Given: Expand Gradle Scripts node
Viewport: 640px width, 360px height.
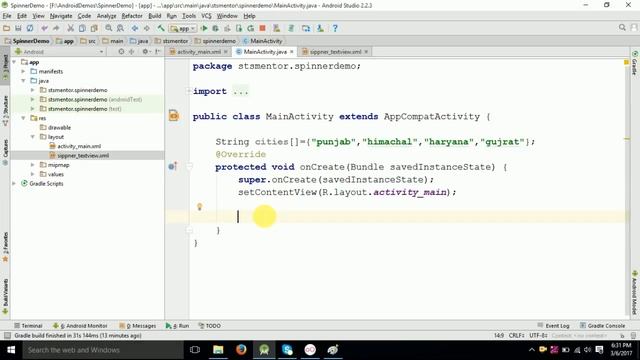Looking at the screenshot, I should click(14, 184).
